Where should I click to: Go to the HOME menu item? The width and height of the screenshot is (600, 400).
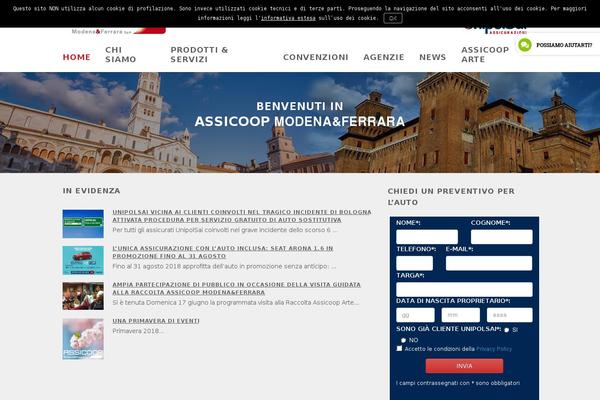point(77,57)
